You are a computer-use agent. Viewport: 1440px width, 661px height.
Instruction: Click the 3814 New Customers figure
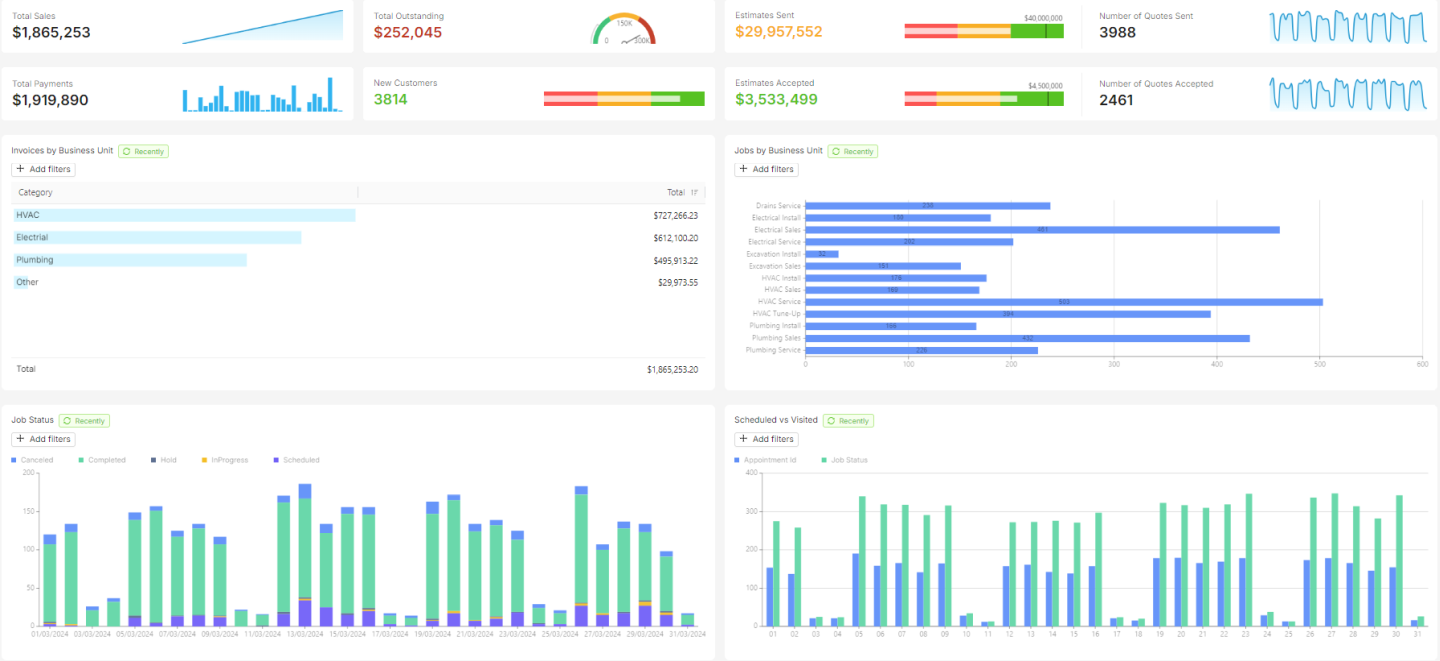(391, 99)
